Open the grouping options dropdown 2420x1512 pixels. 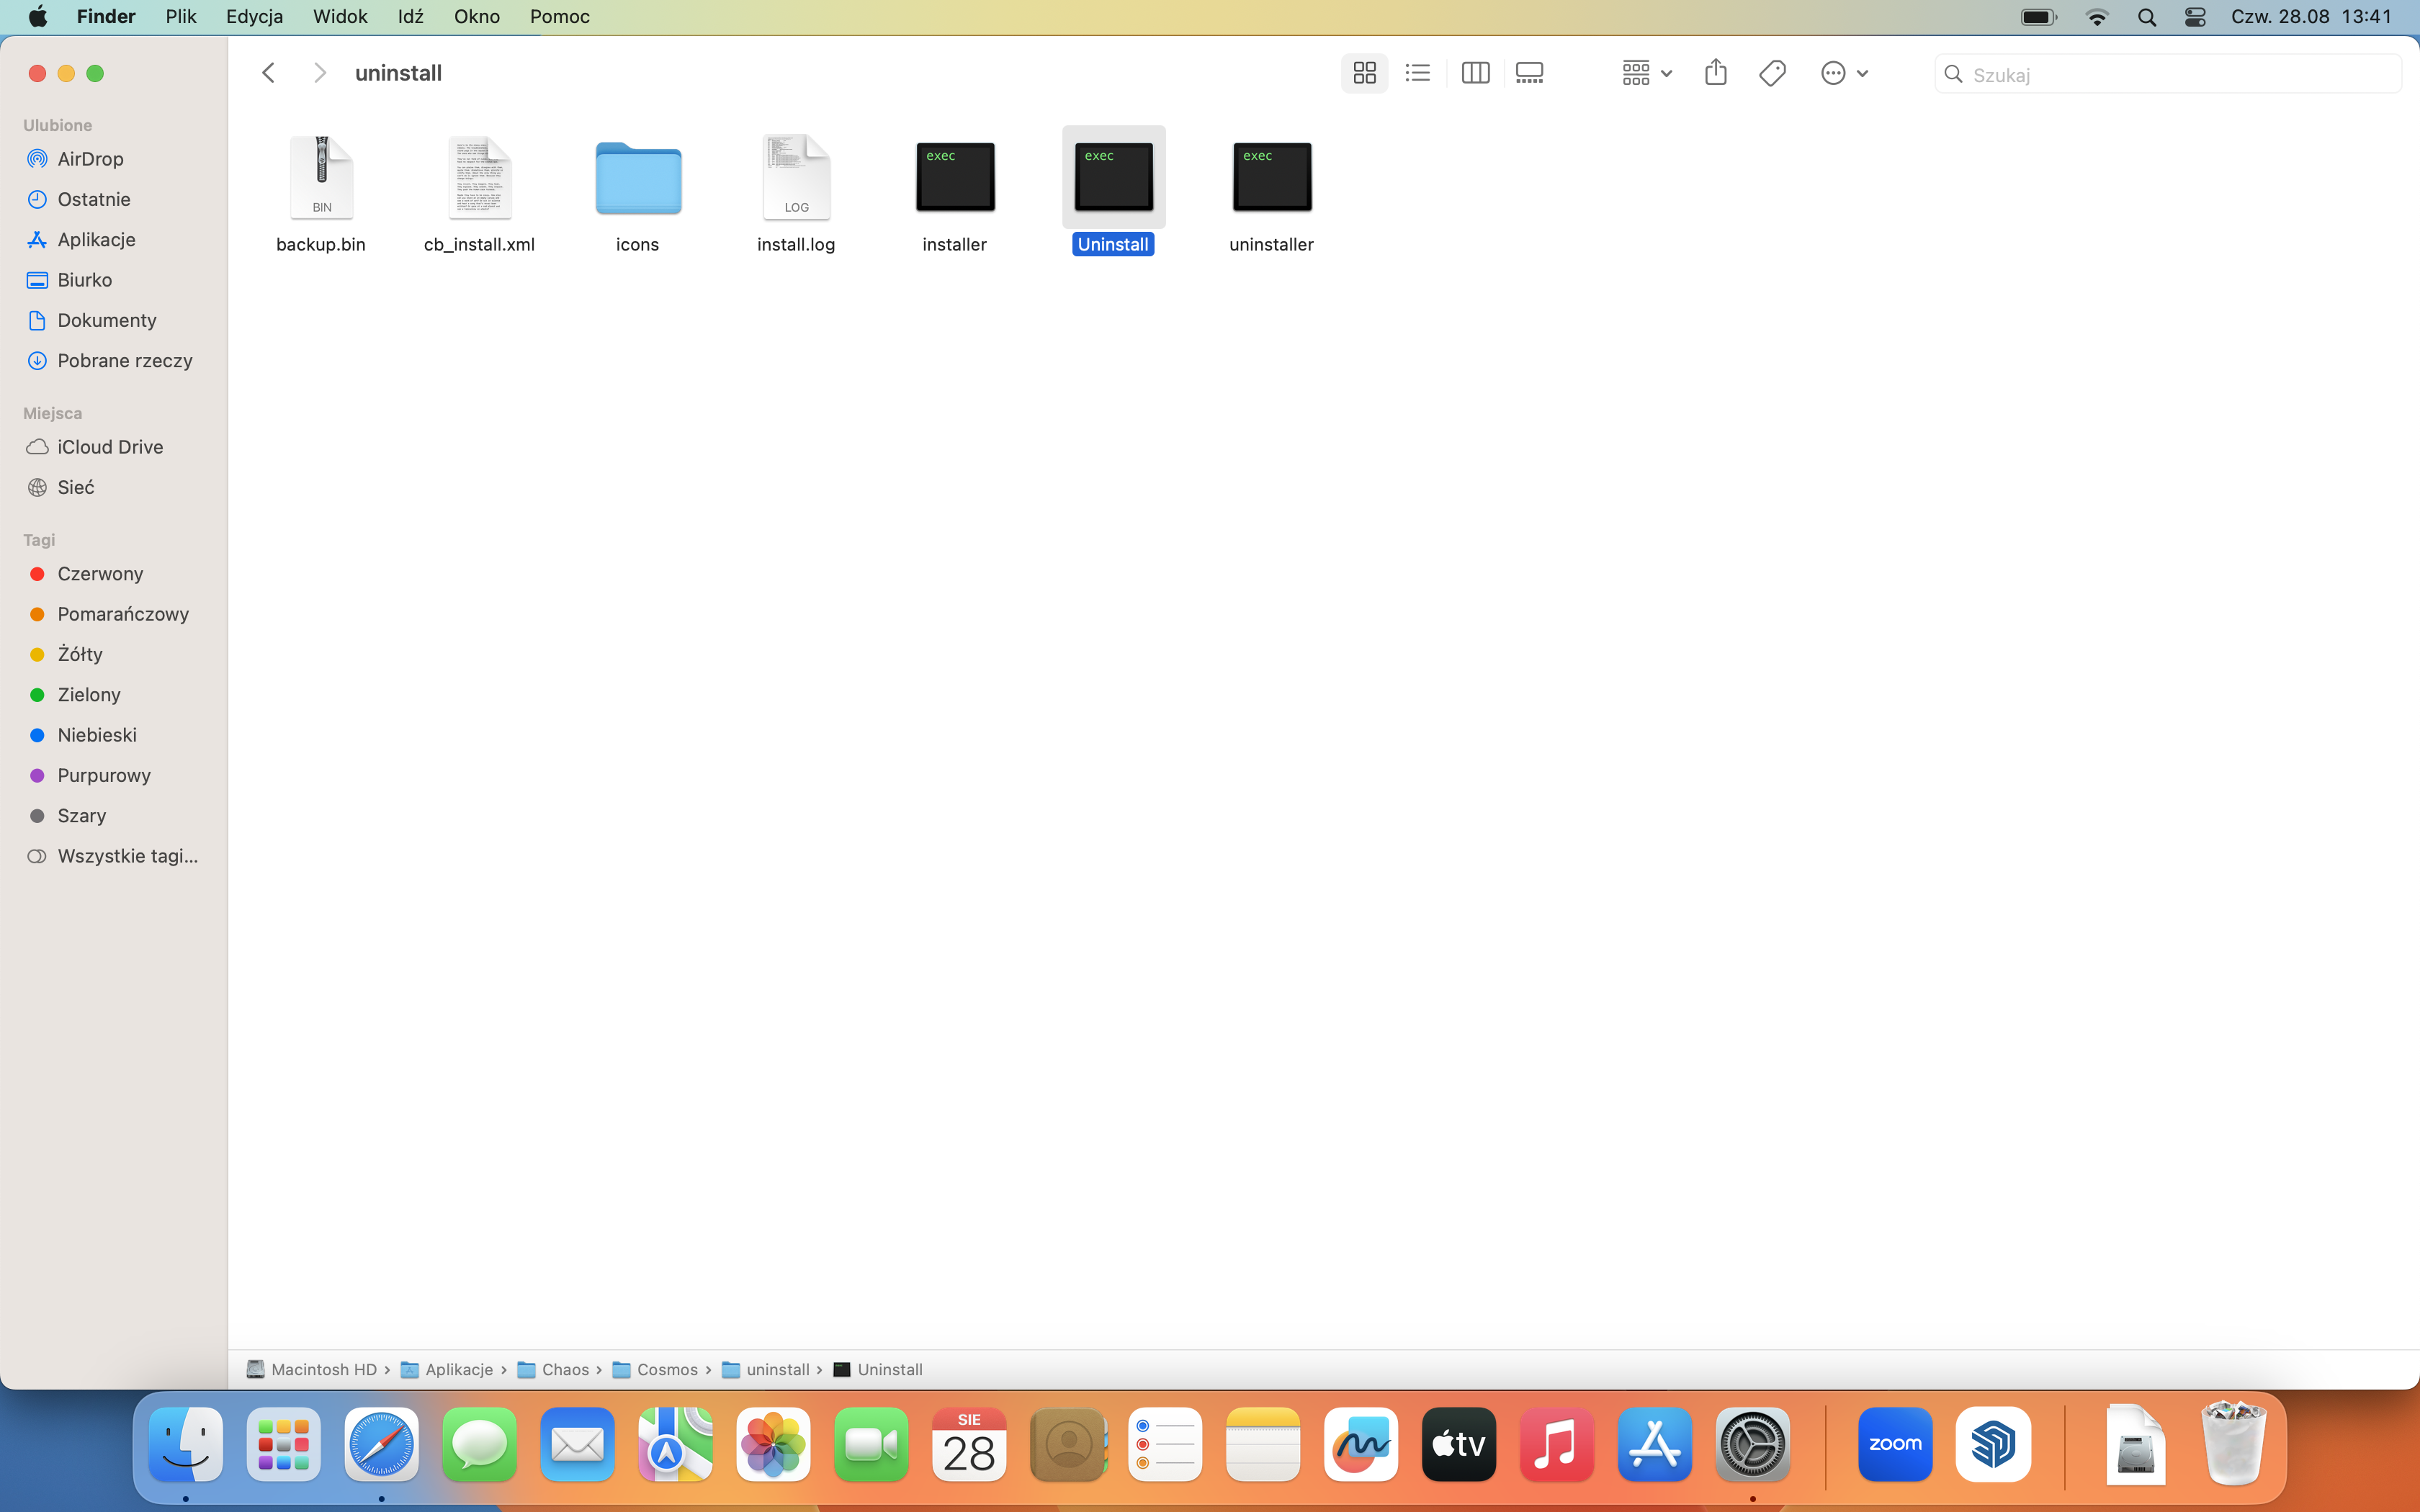(x=1646, y=73)
